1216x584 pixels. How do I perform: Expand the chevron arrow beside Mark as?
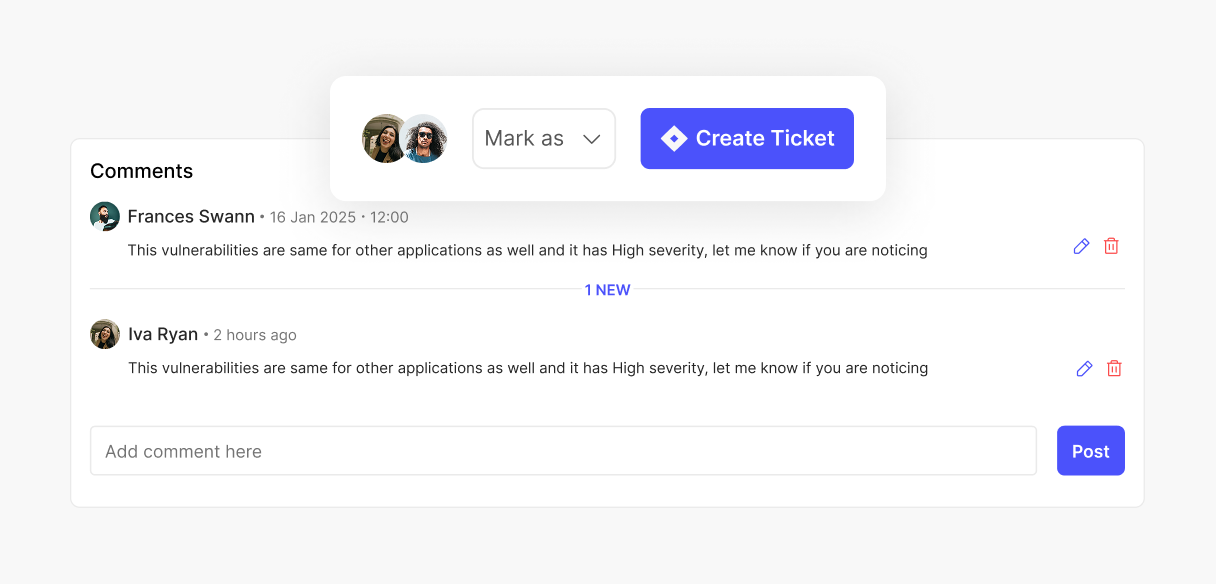click(591, 139)
